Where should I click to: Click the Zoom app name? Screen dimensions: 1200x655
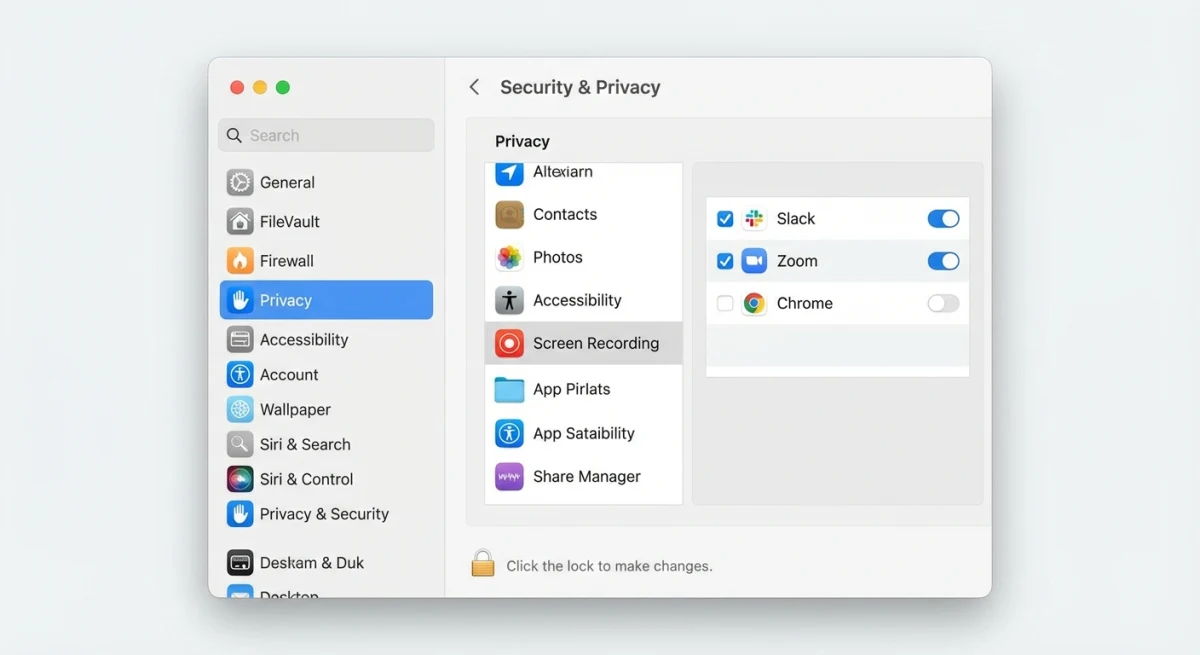coord(797,261)
